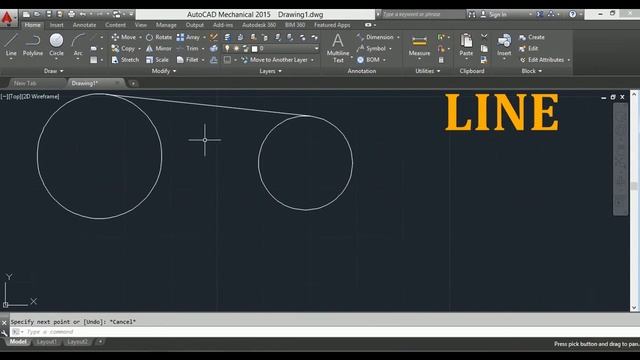Switch to the Insert ribbon tab
This screenshot has width=640, height=360.
(x=56, y=25)
